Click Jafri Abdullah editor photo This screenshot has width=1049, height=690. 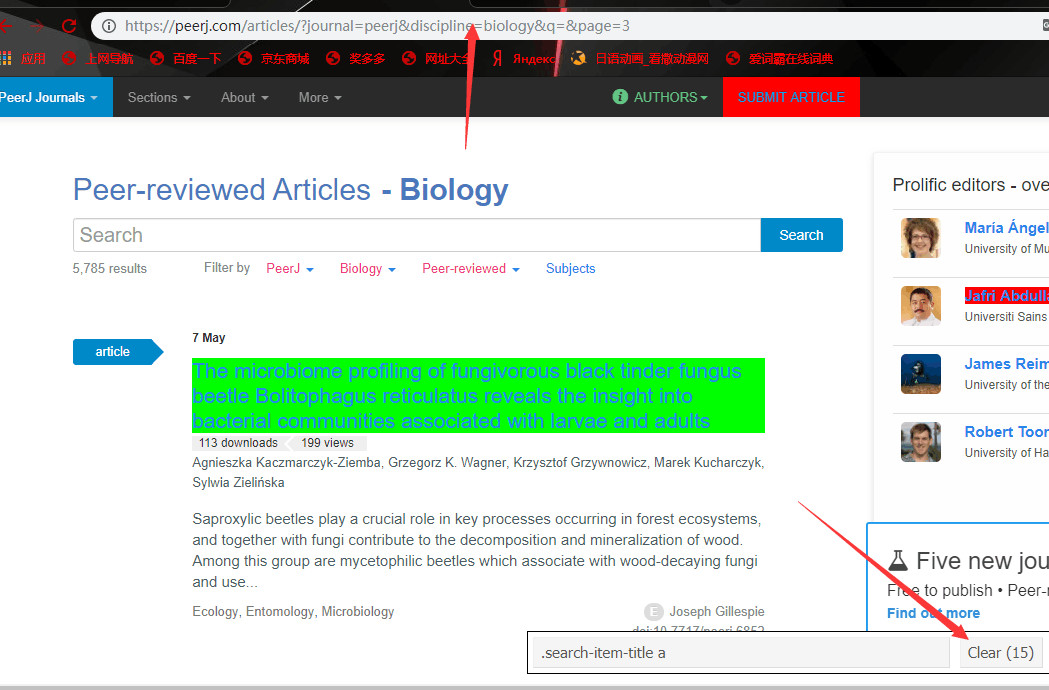point(921,306)
